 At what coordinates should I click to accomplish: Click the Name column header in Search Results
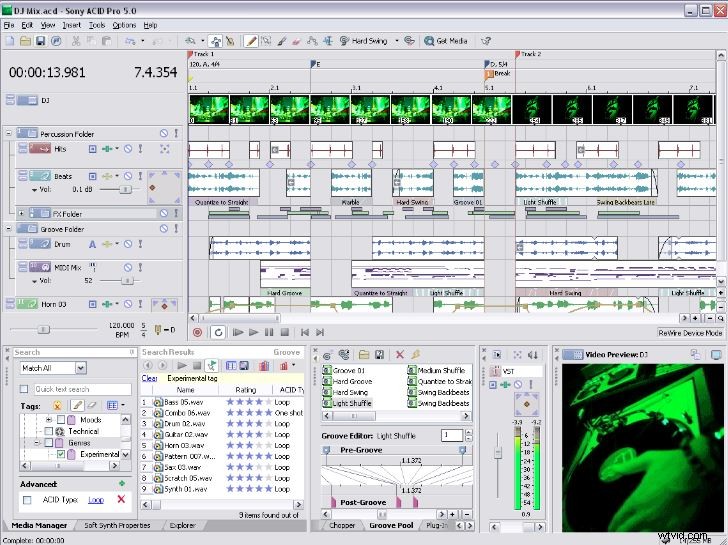(x=185, y=389)
